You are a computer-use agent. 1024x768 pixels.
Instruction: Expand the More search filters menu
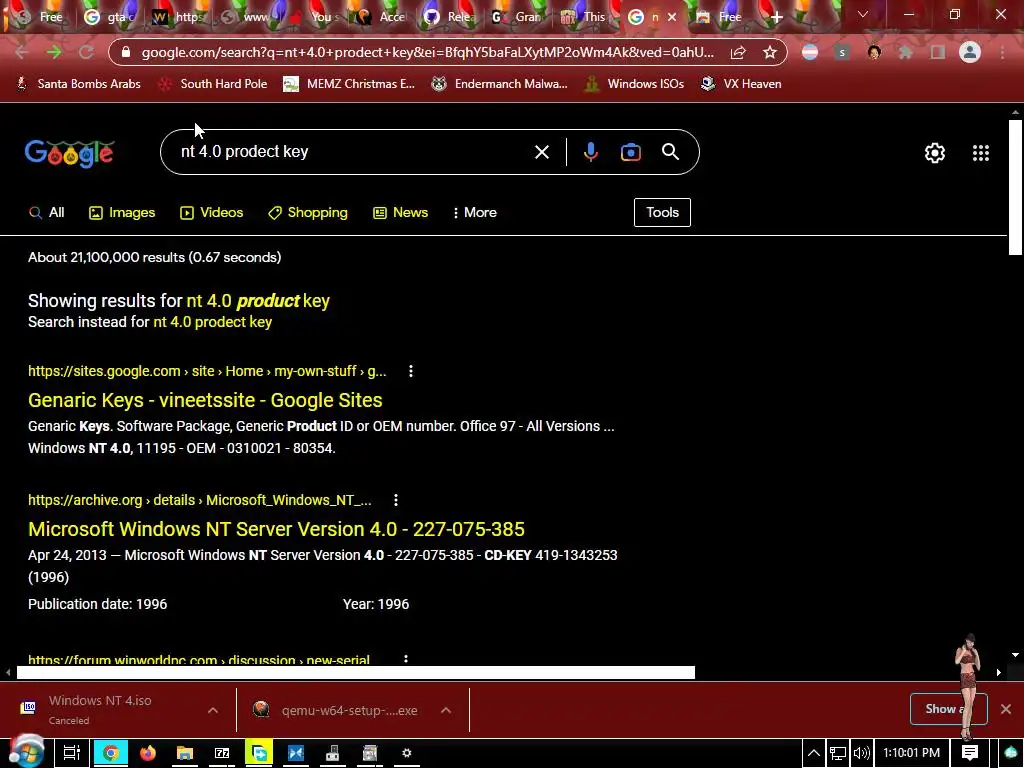click(x=475, y=212)
